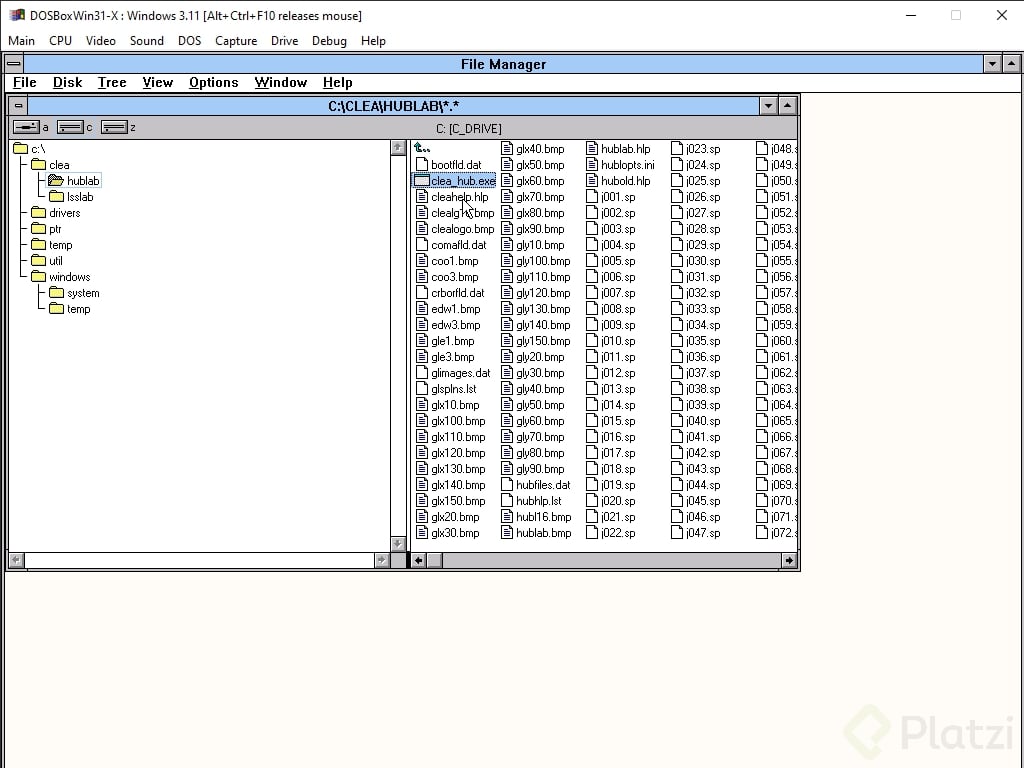Open File Manager control-menu box

[x=14, y=64]
